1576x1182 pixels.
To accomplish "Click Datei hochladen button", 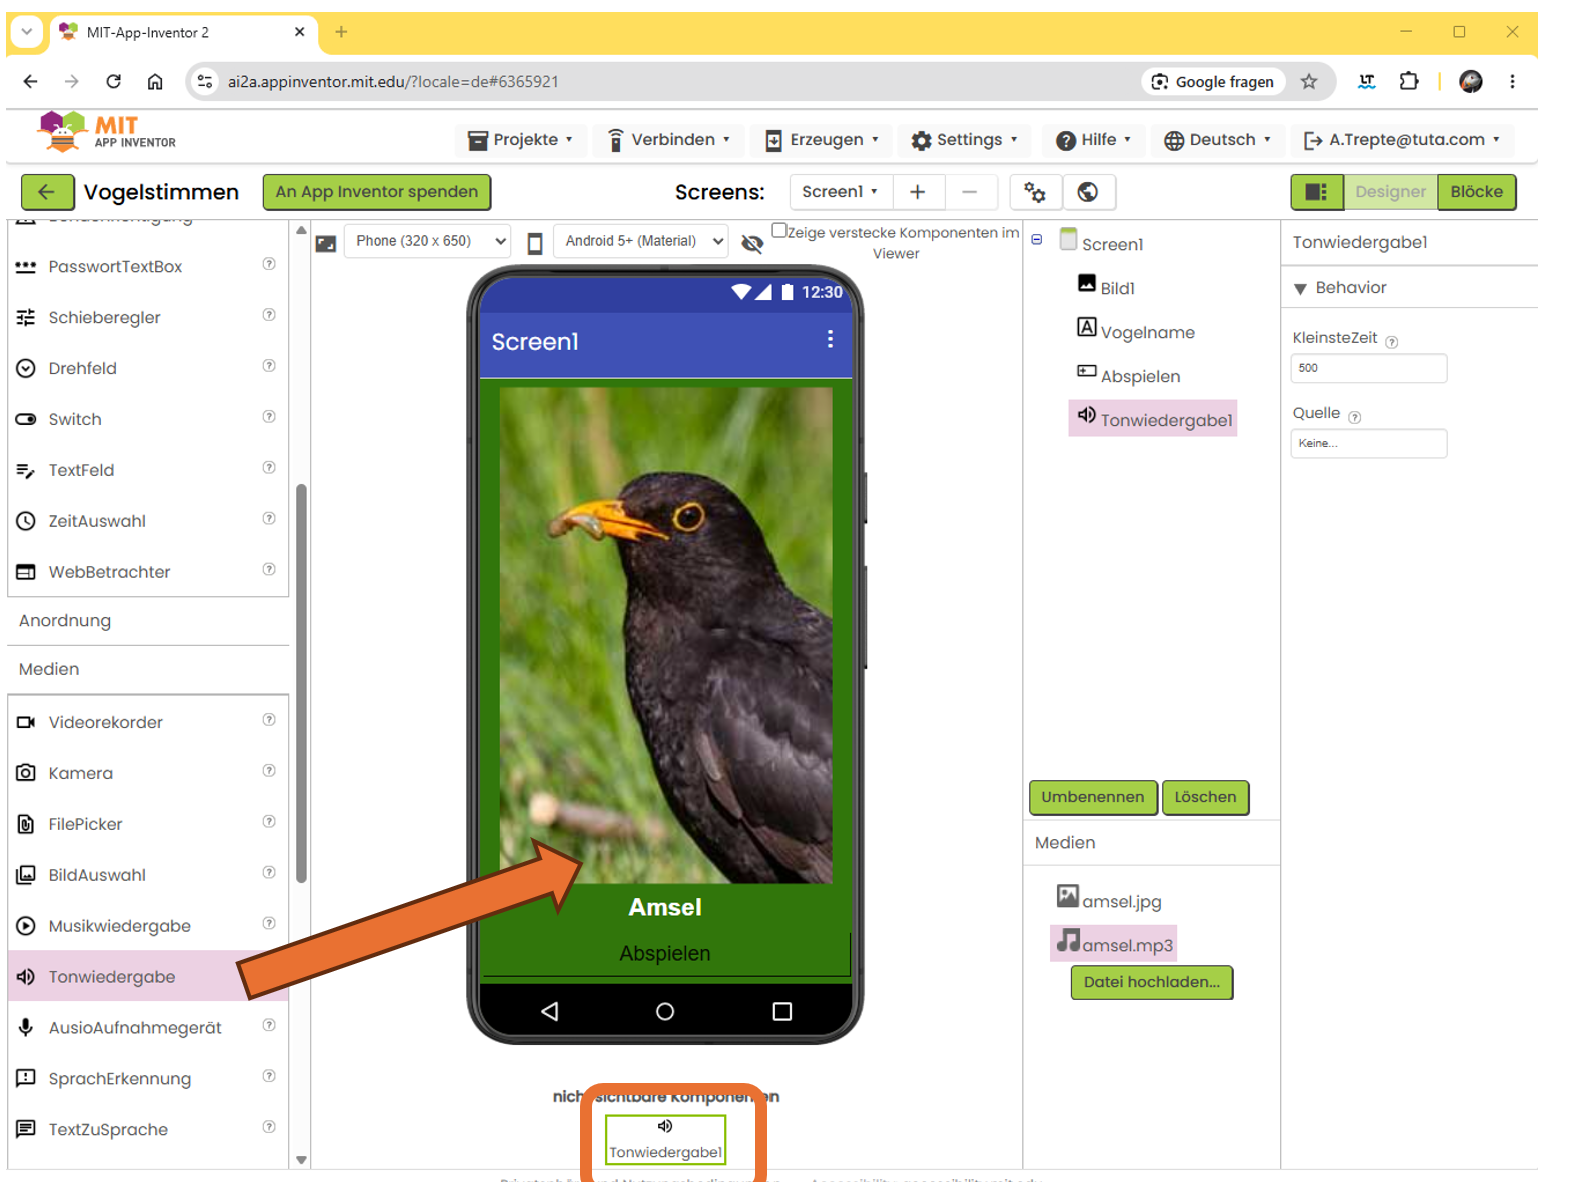I will point(1152,982).
